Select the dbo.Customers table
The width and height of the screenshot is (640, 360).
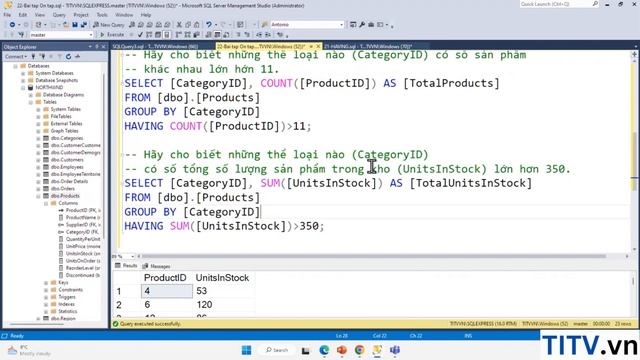pyautogui.click(x=67, y=160)
